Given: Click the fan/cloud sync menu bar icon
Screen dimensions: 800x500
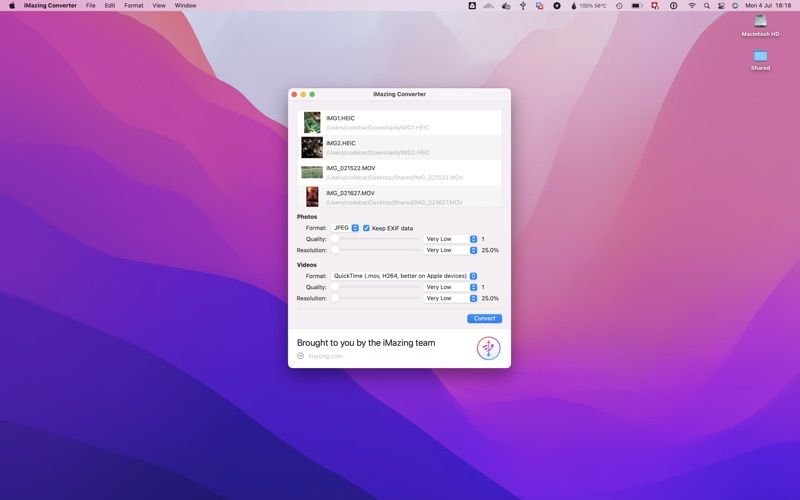Looking at the screenshot, I should (x=506, y=6).
